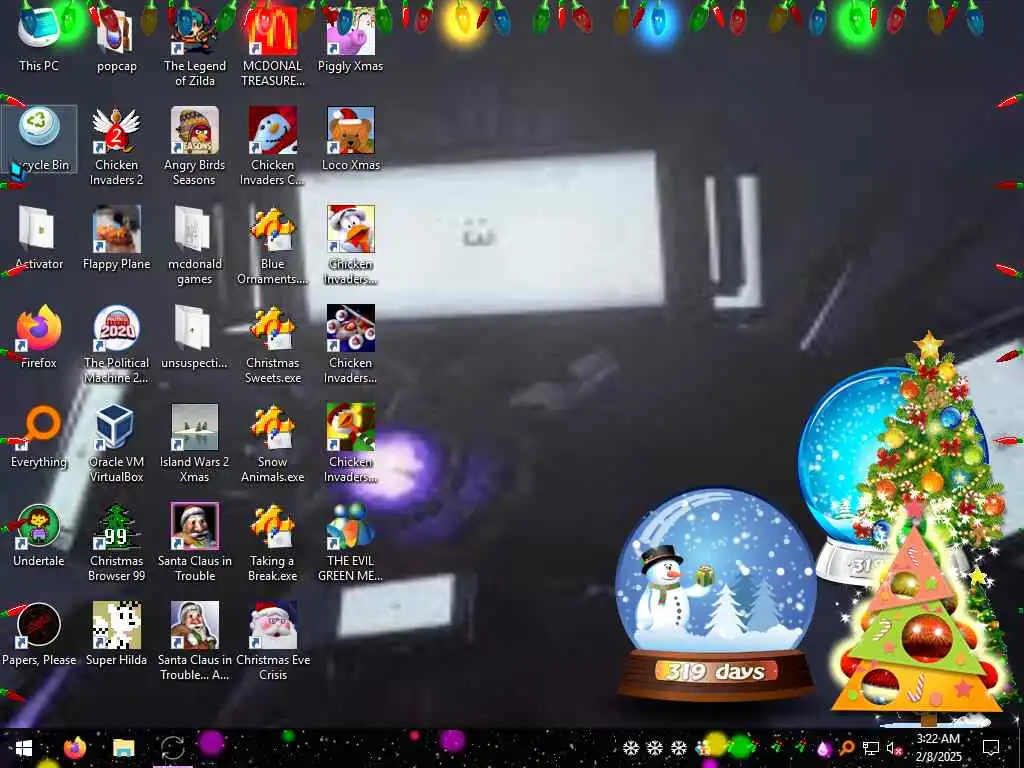The width and height of the screenshot is (1024, 768).
Task: Launch the Piggly Xmas game shortcut
Action: 351,39
